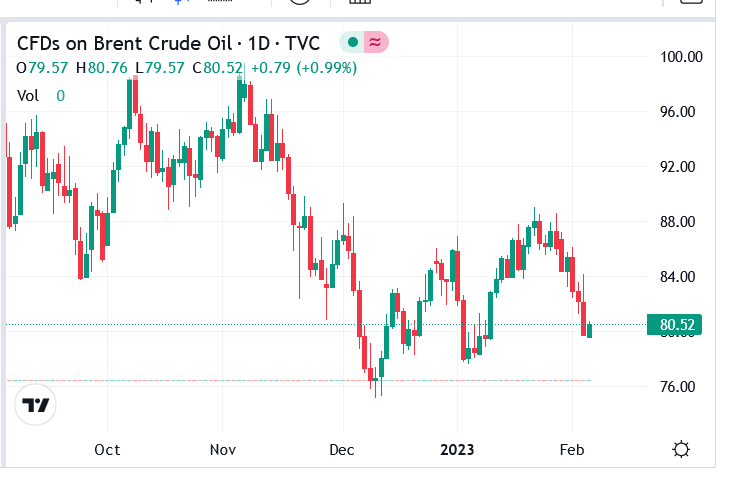Click the 2023 label on time axis
This screenshot has height=488, width=735.
click(x=458, y=449)
